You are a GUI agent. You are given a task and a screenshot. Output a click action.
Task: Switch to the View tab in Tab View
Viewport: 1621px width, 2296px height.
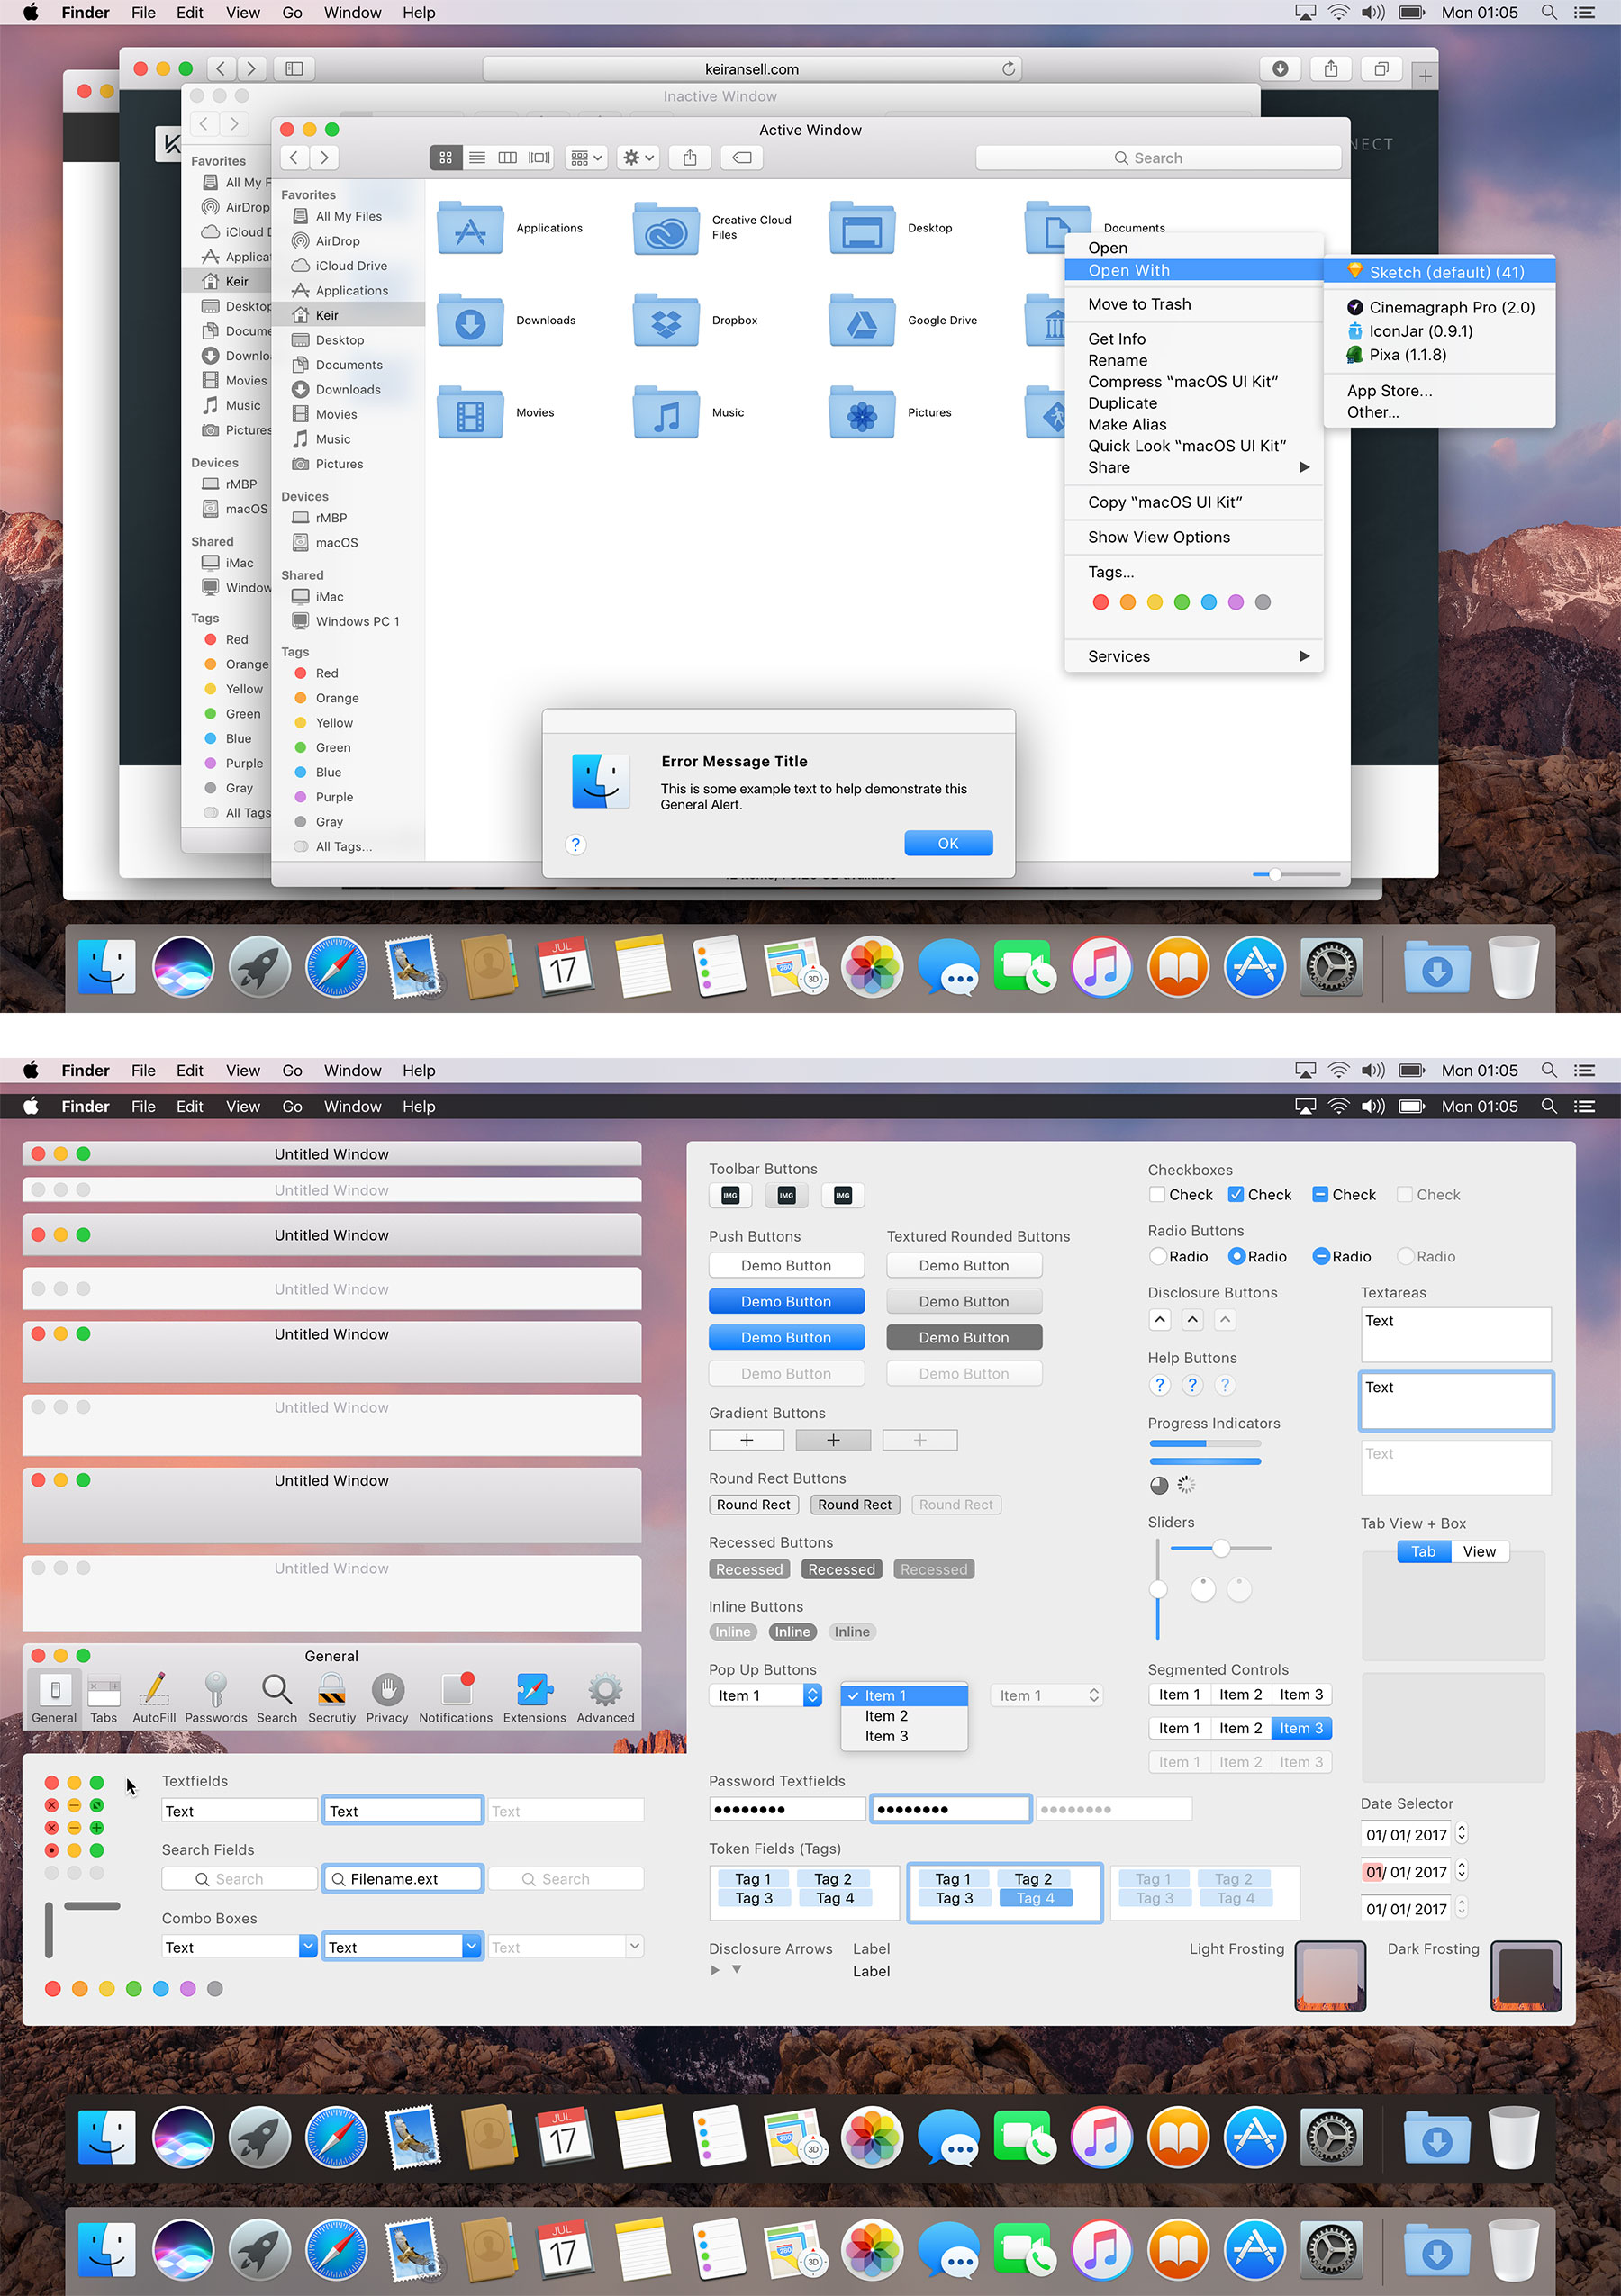pyautogui.click(x=1480, y=1551)
